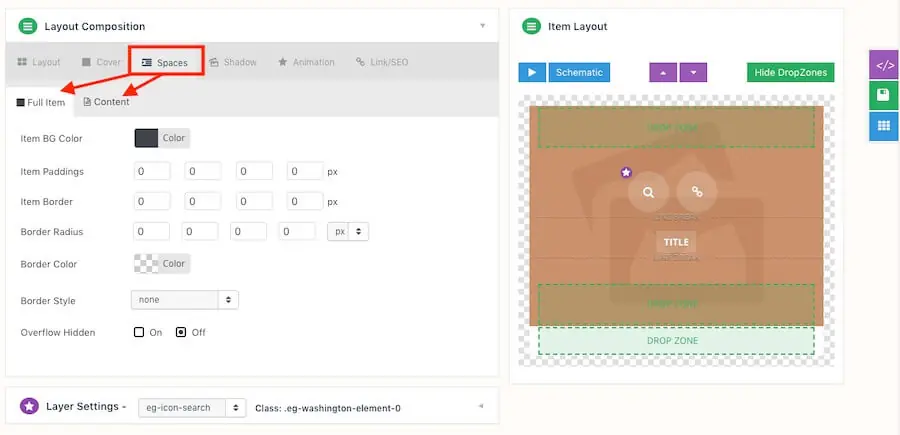Click the Layer Settings purple star icon
Image resolution: width=900 pixels, height=435 pixels.
(x=29, y=406)
